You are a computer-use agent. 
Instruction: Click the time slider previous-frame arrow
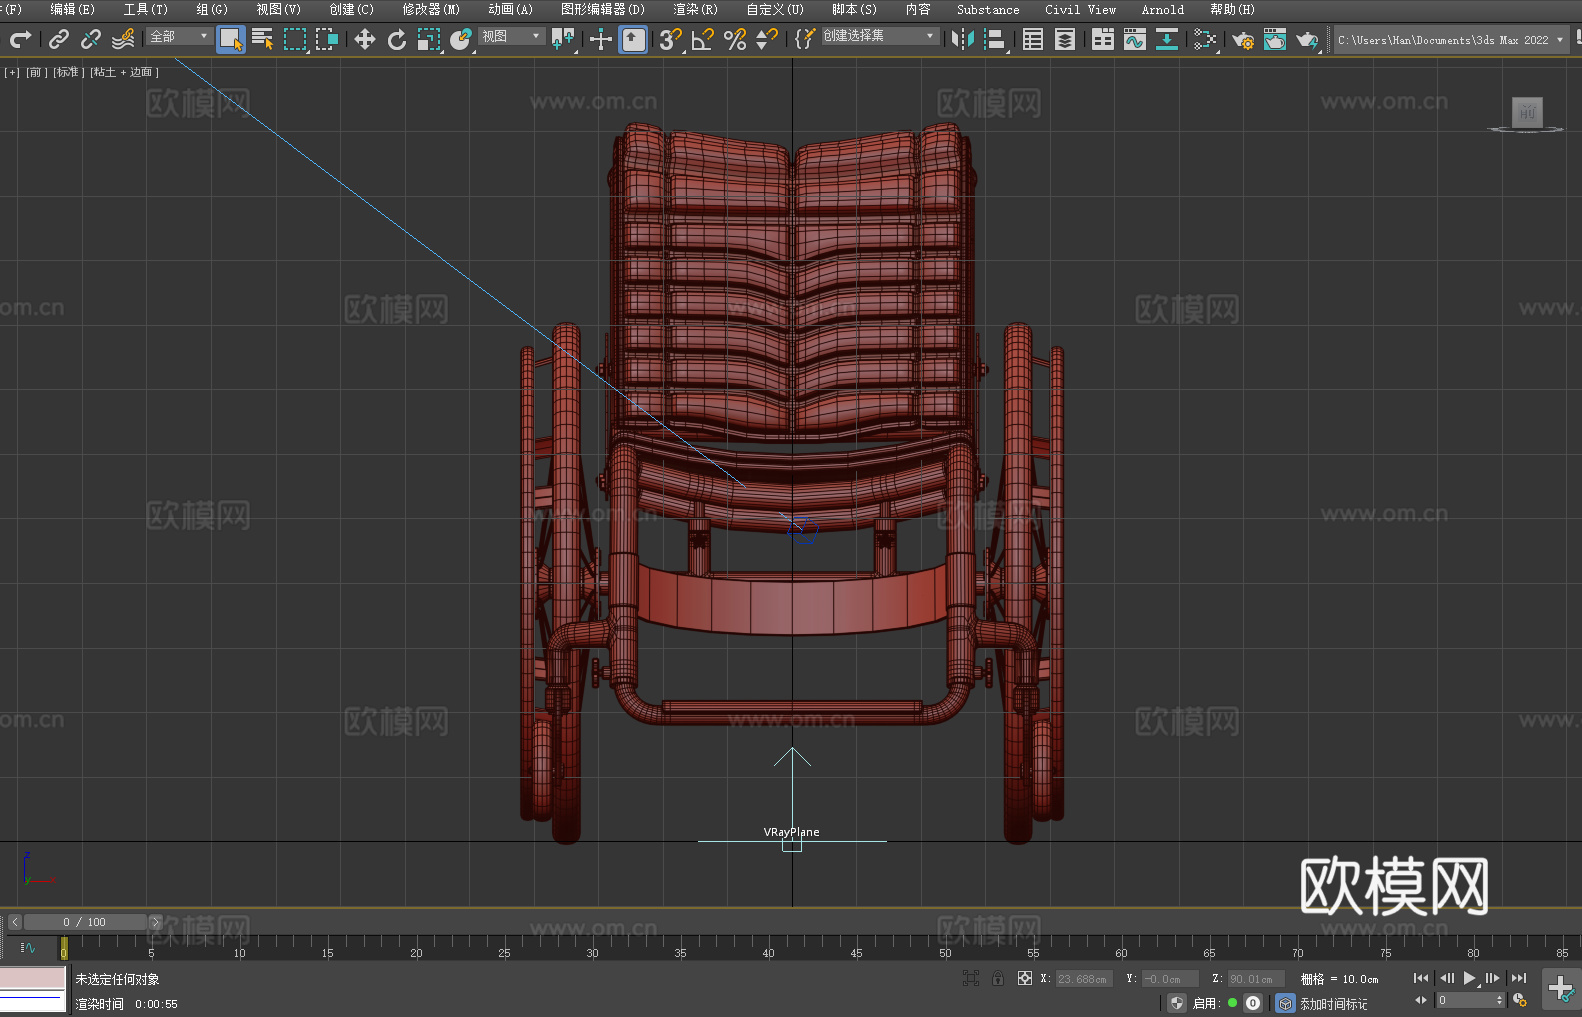pos(14,922)
